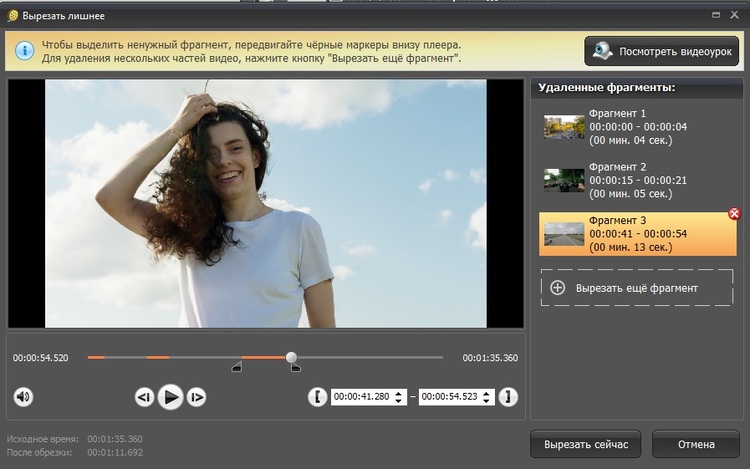Click the playhead knob on timeline
750x469 pixels.
pyautogui.click(x=291, y=357)
